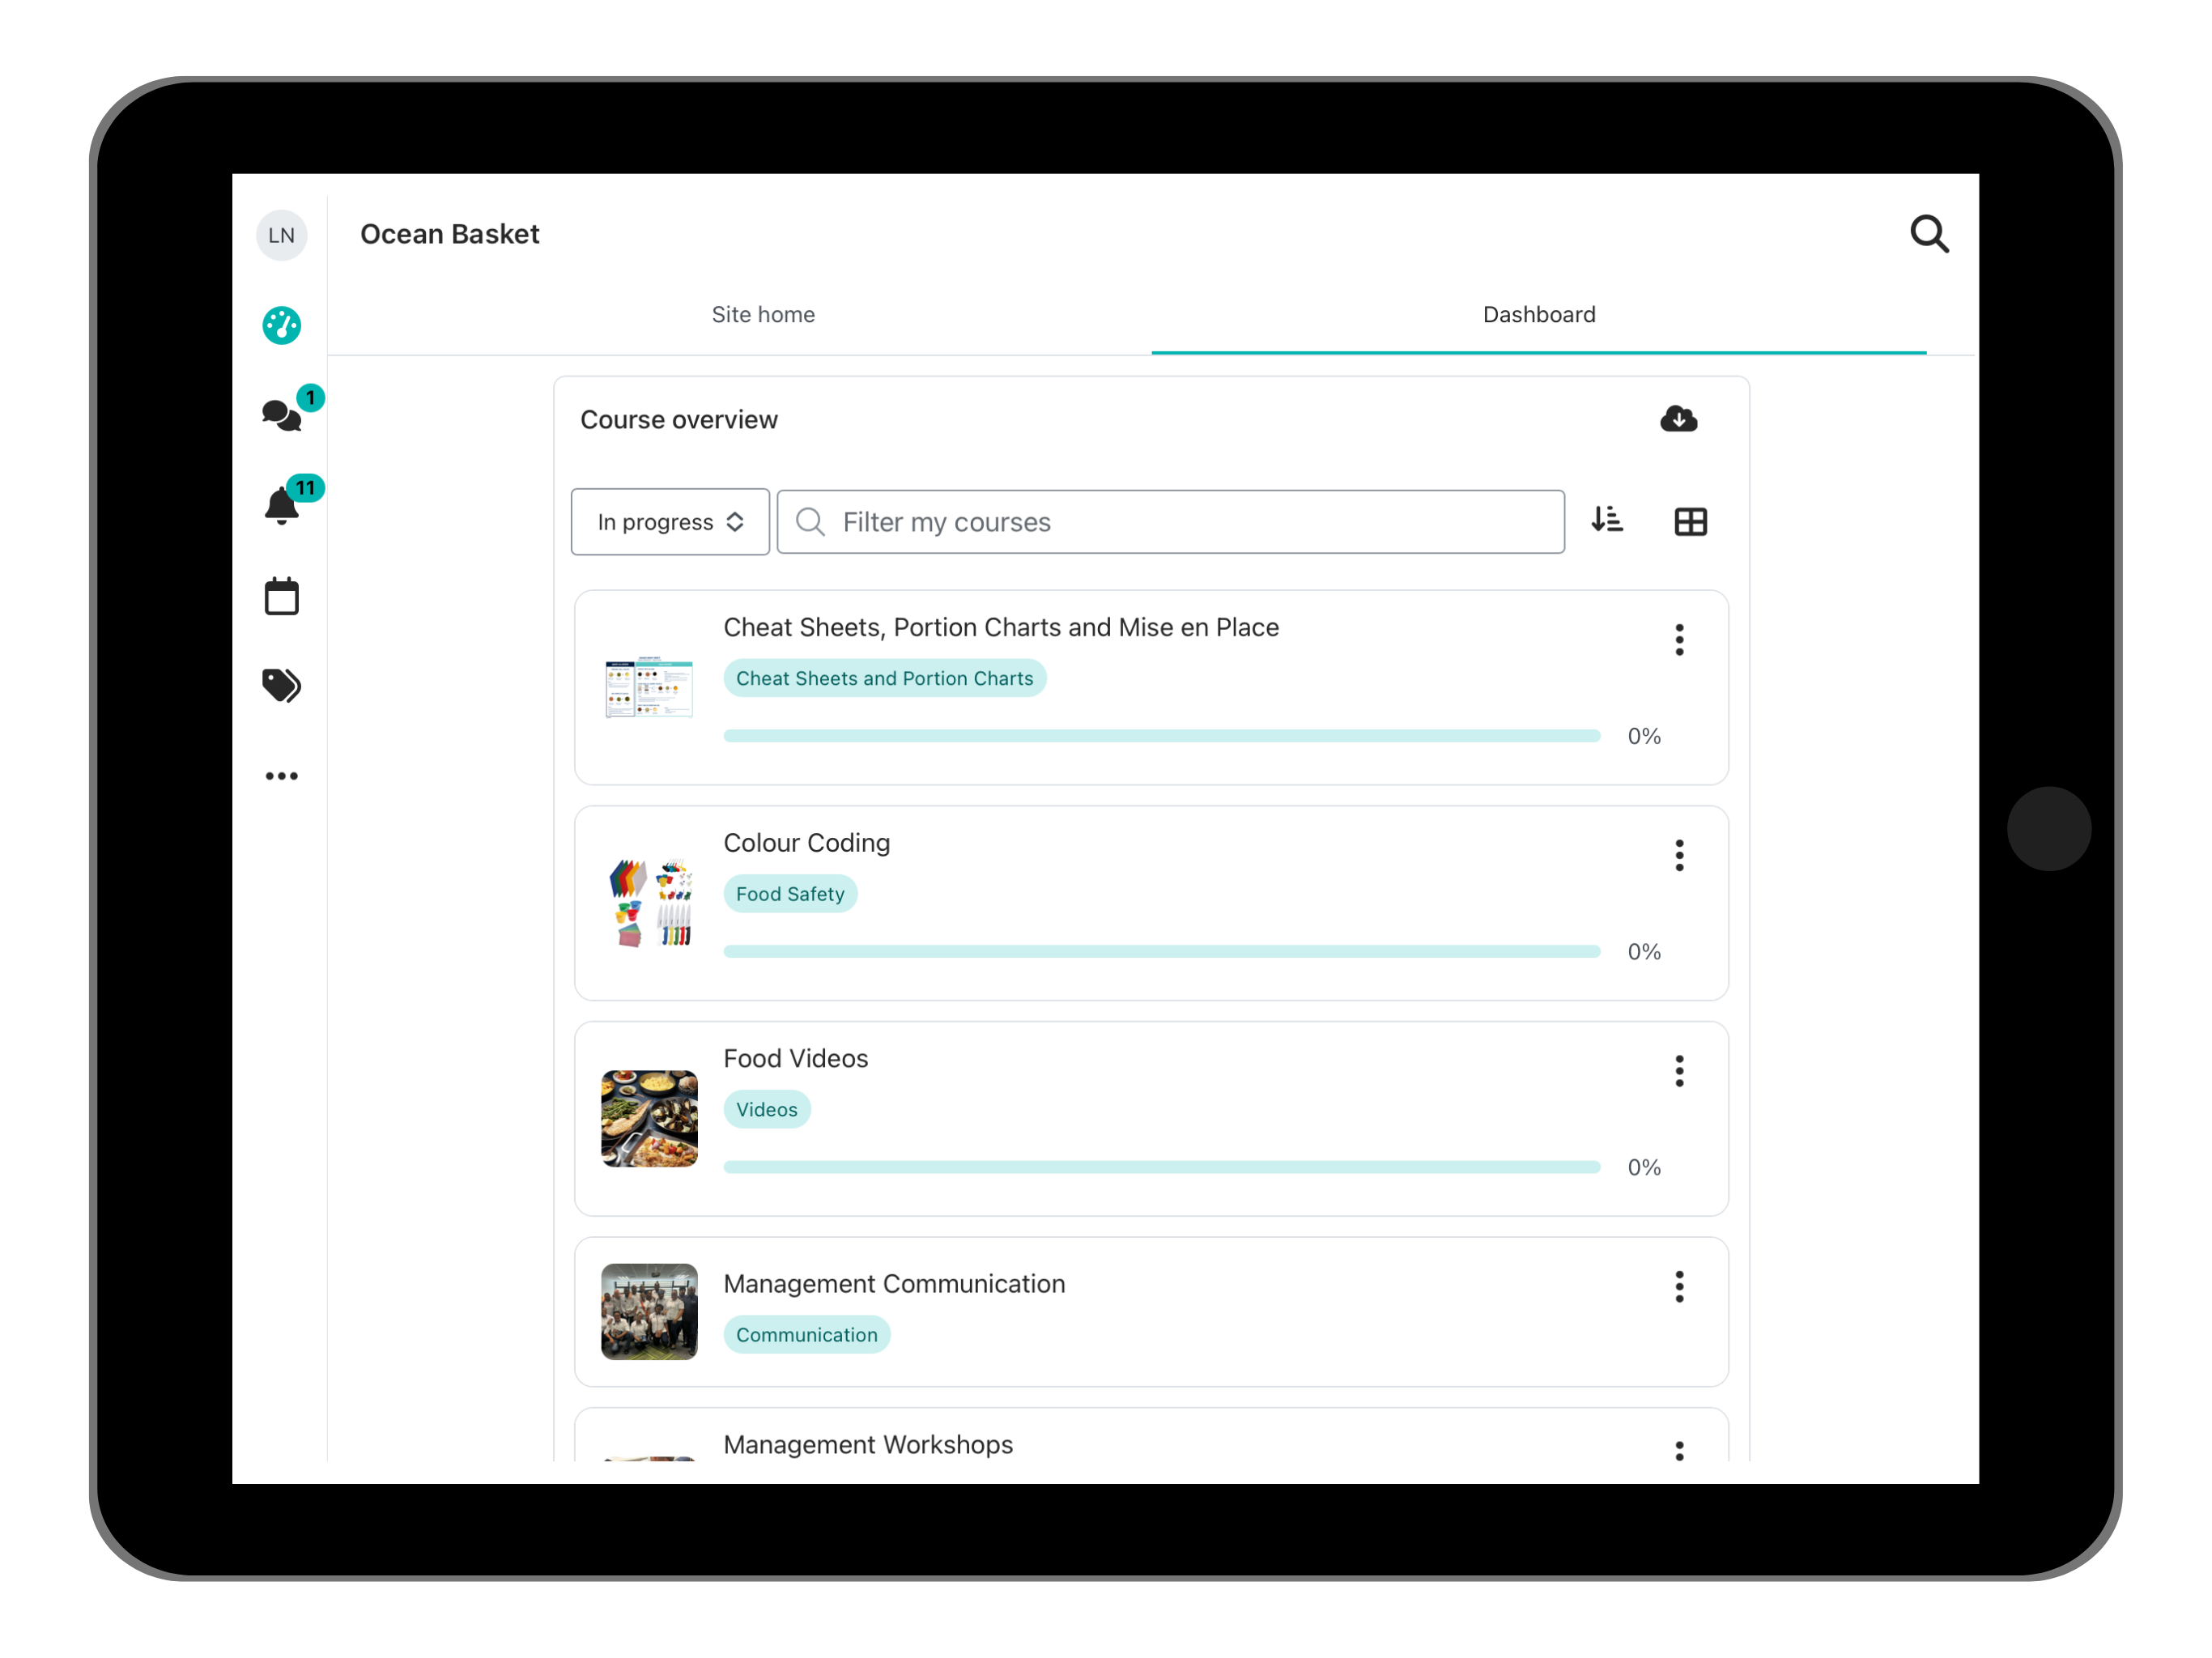Click the cloud download icon in Course overview
Viewport: 2212px width, 1658px height.
point(1678,419)
